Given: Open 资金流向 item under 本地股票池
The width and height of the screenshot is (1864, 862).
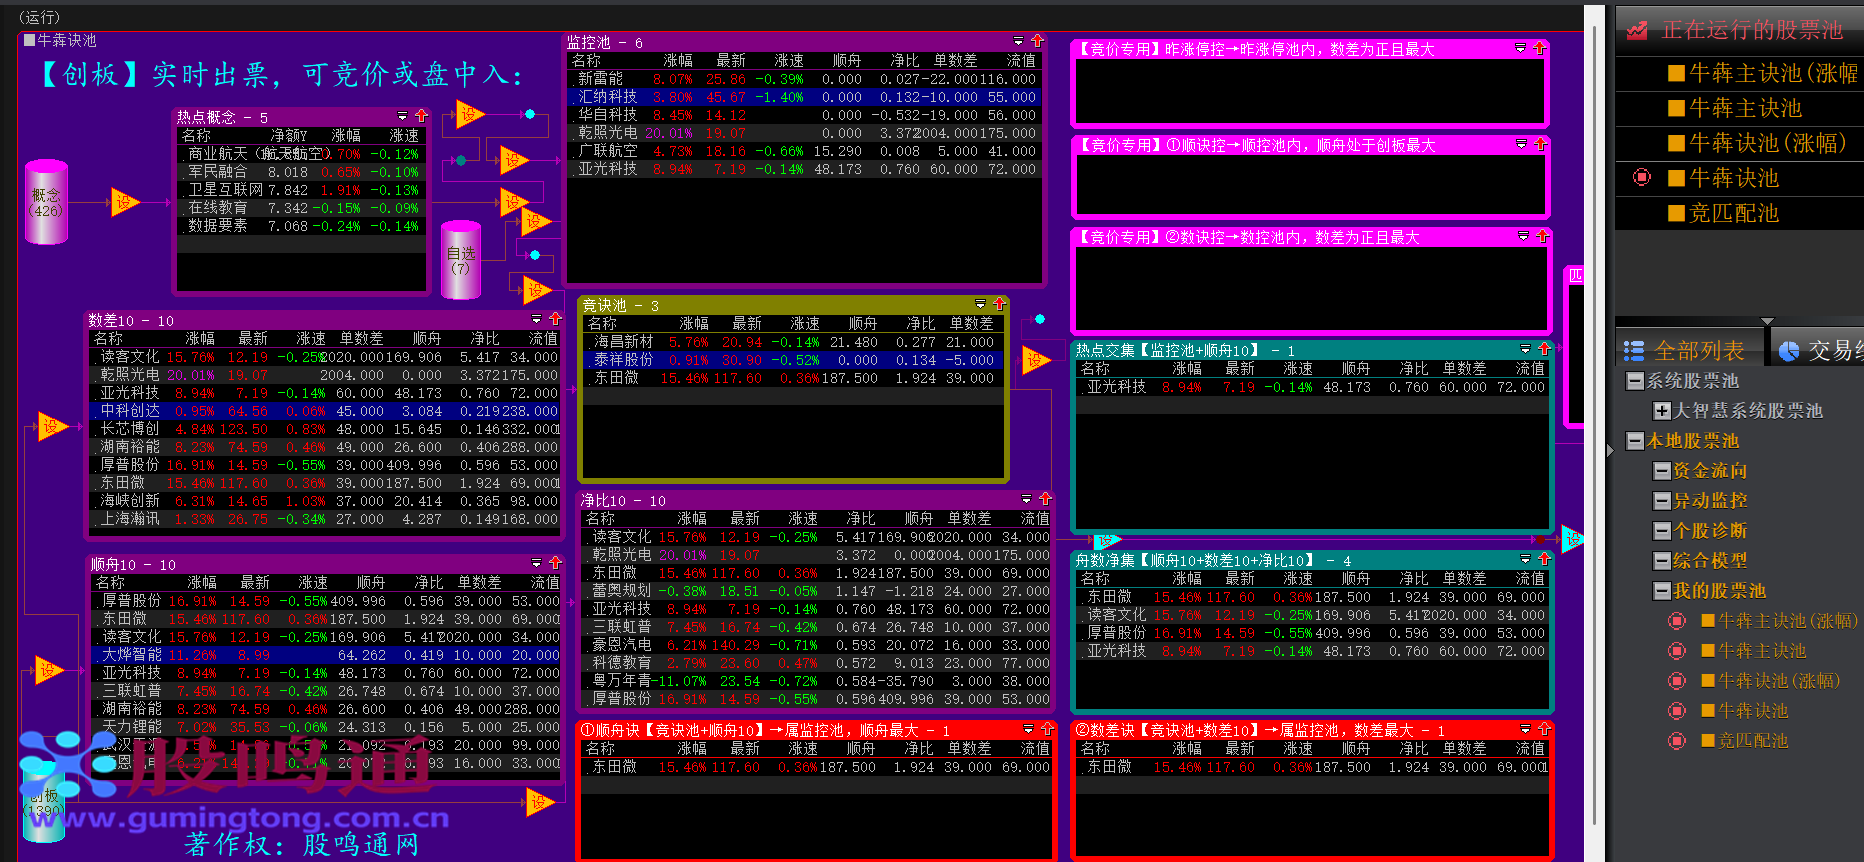Looking at the screenshot, I should point(1709,470).
